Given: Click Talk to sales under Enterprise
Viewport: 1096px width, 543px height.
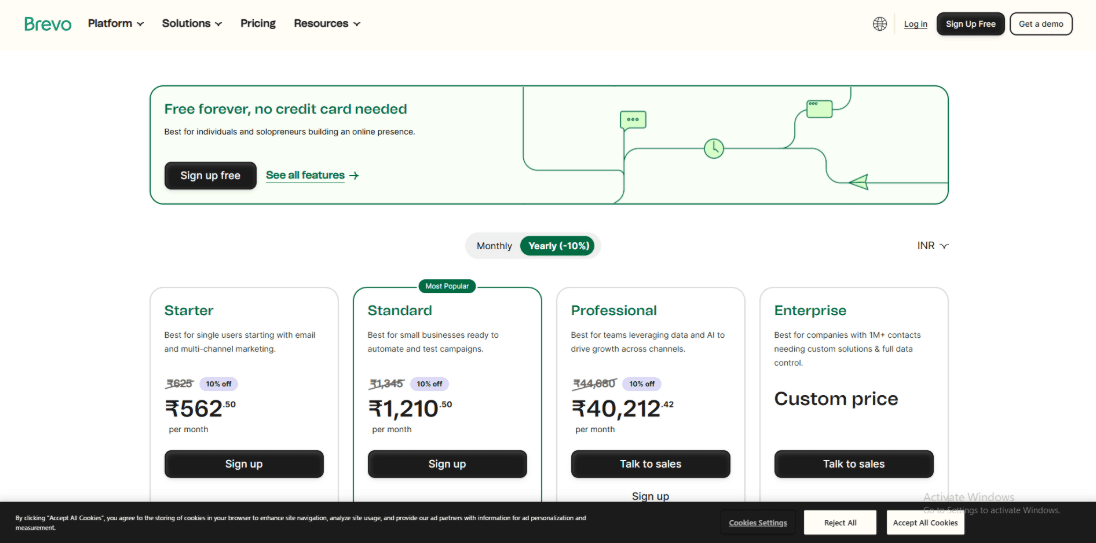Looking at the screenshot, I should (x=854, y=464).
